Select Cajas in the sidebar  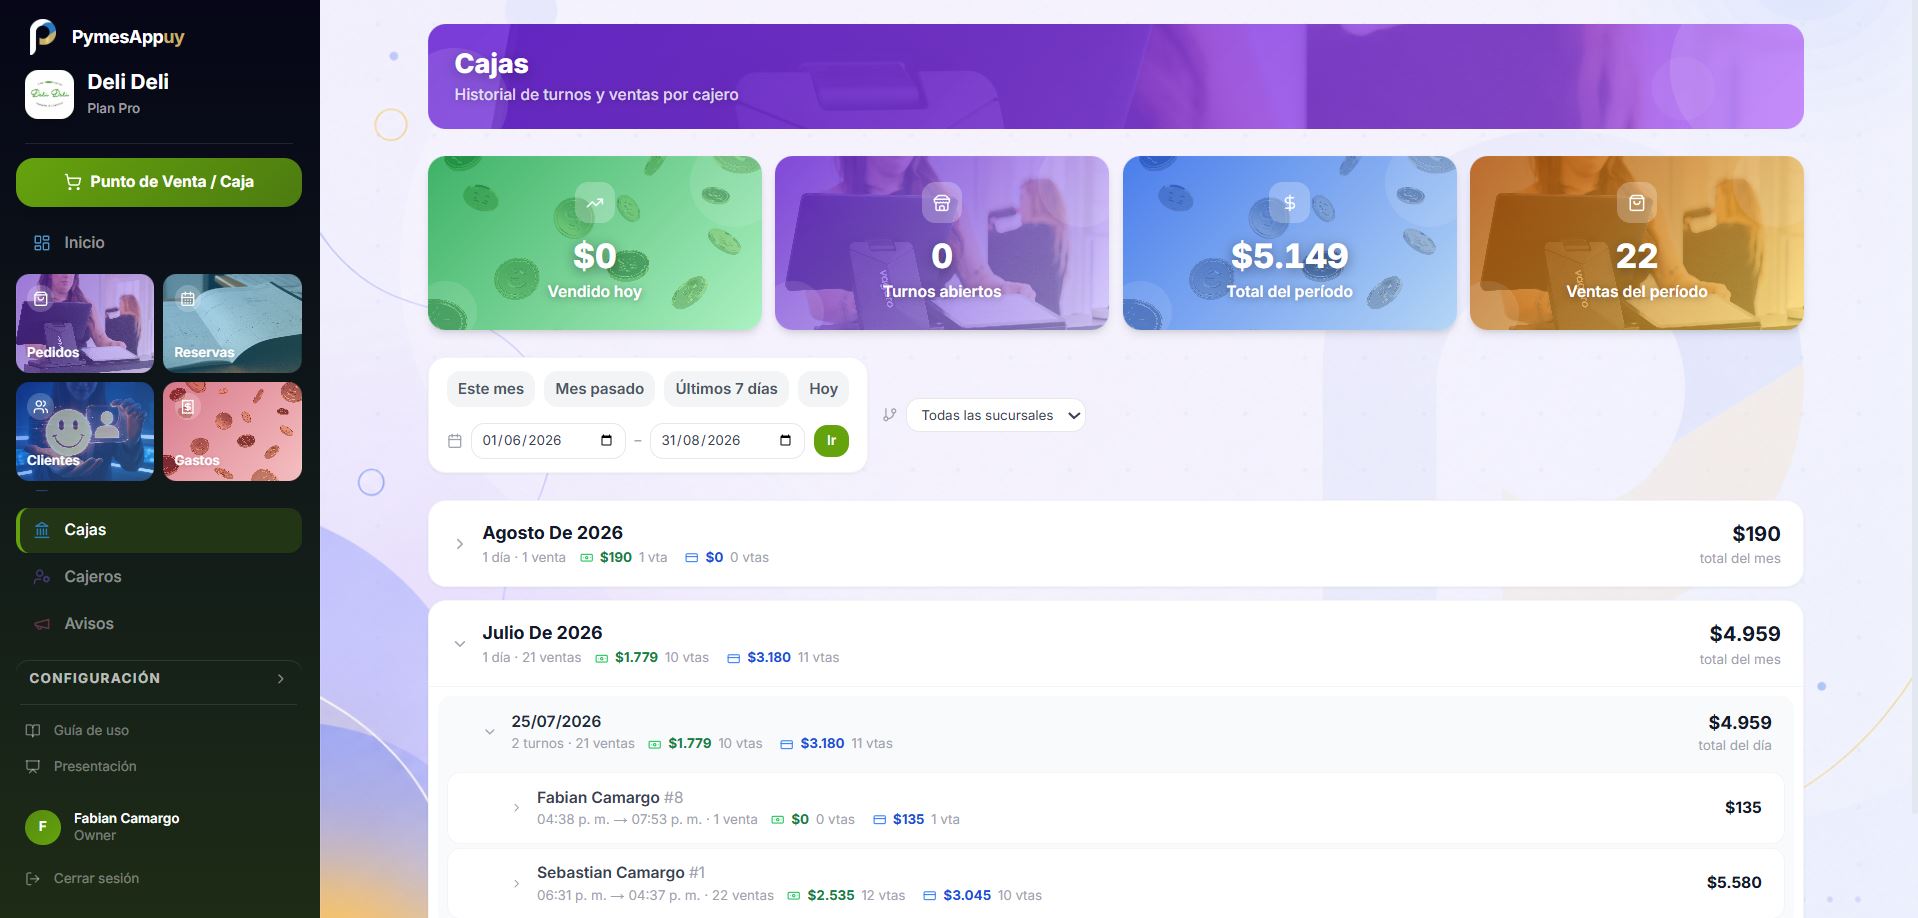coord(159,530)
